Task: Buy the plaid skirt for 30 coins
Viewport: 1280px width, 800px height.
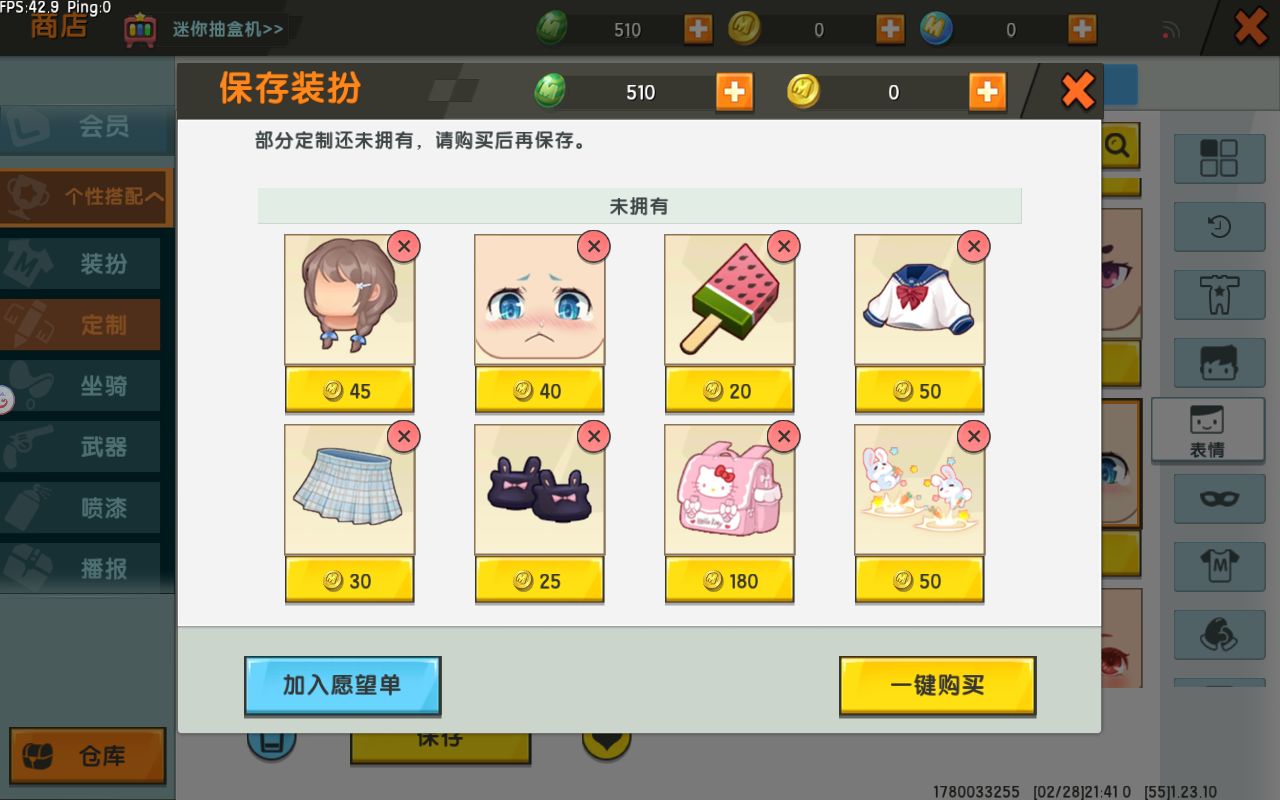Action: [349, 581]
